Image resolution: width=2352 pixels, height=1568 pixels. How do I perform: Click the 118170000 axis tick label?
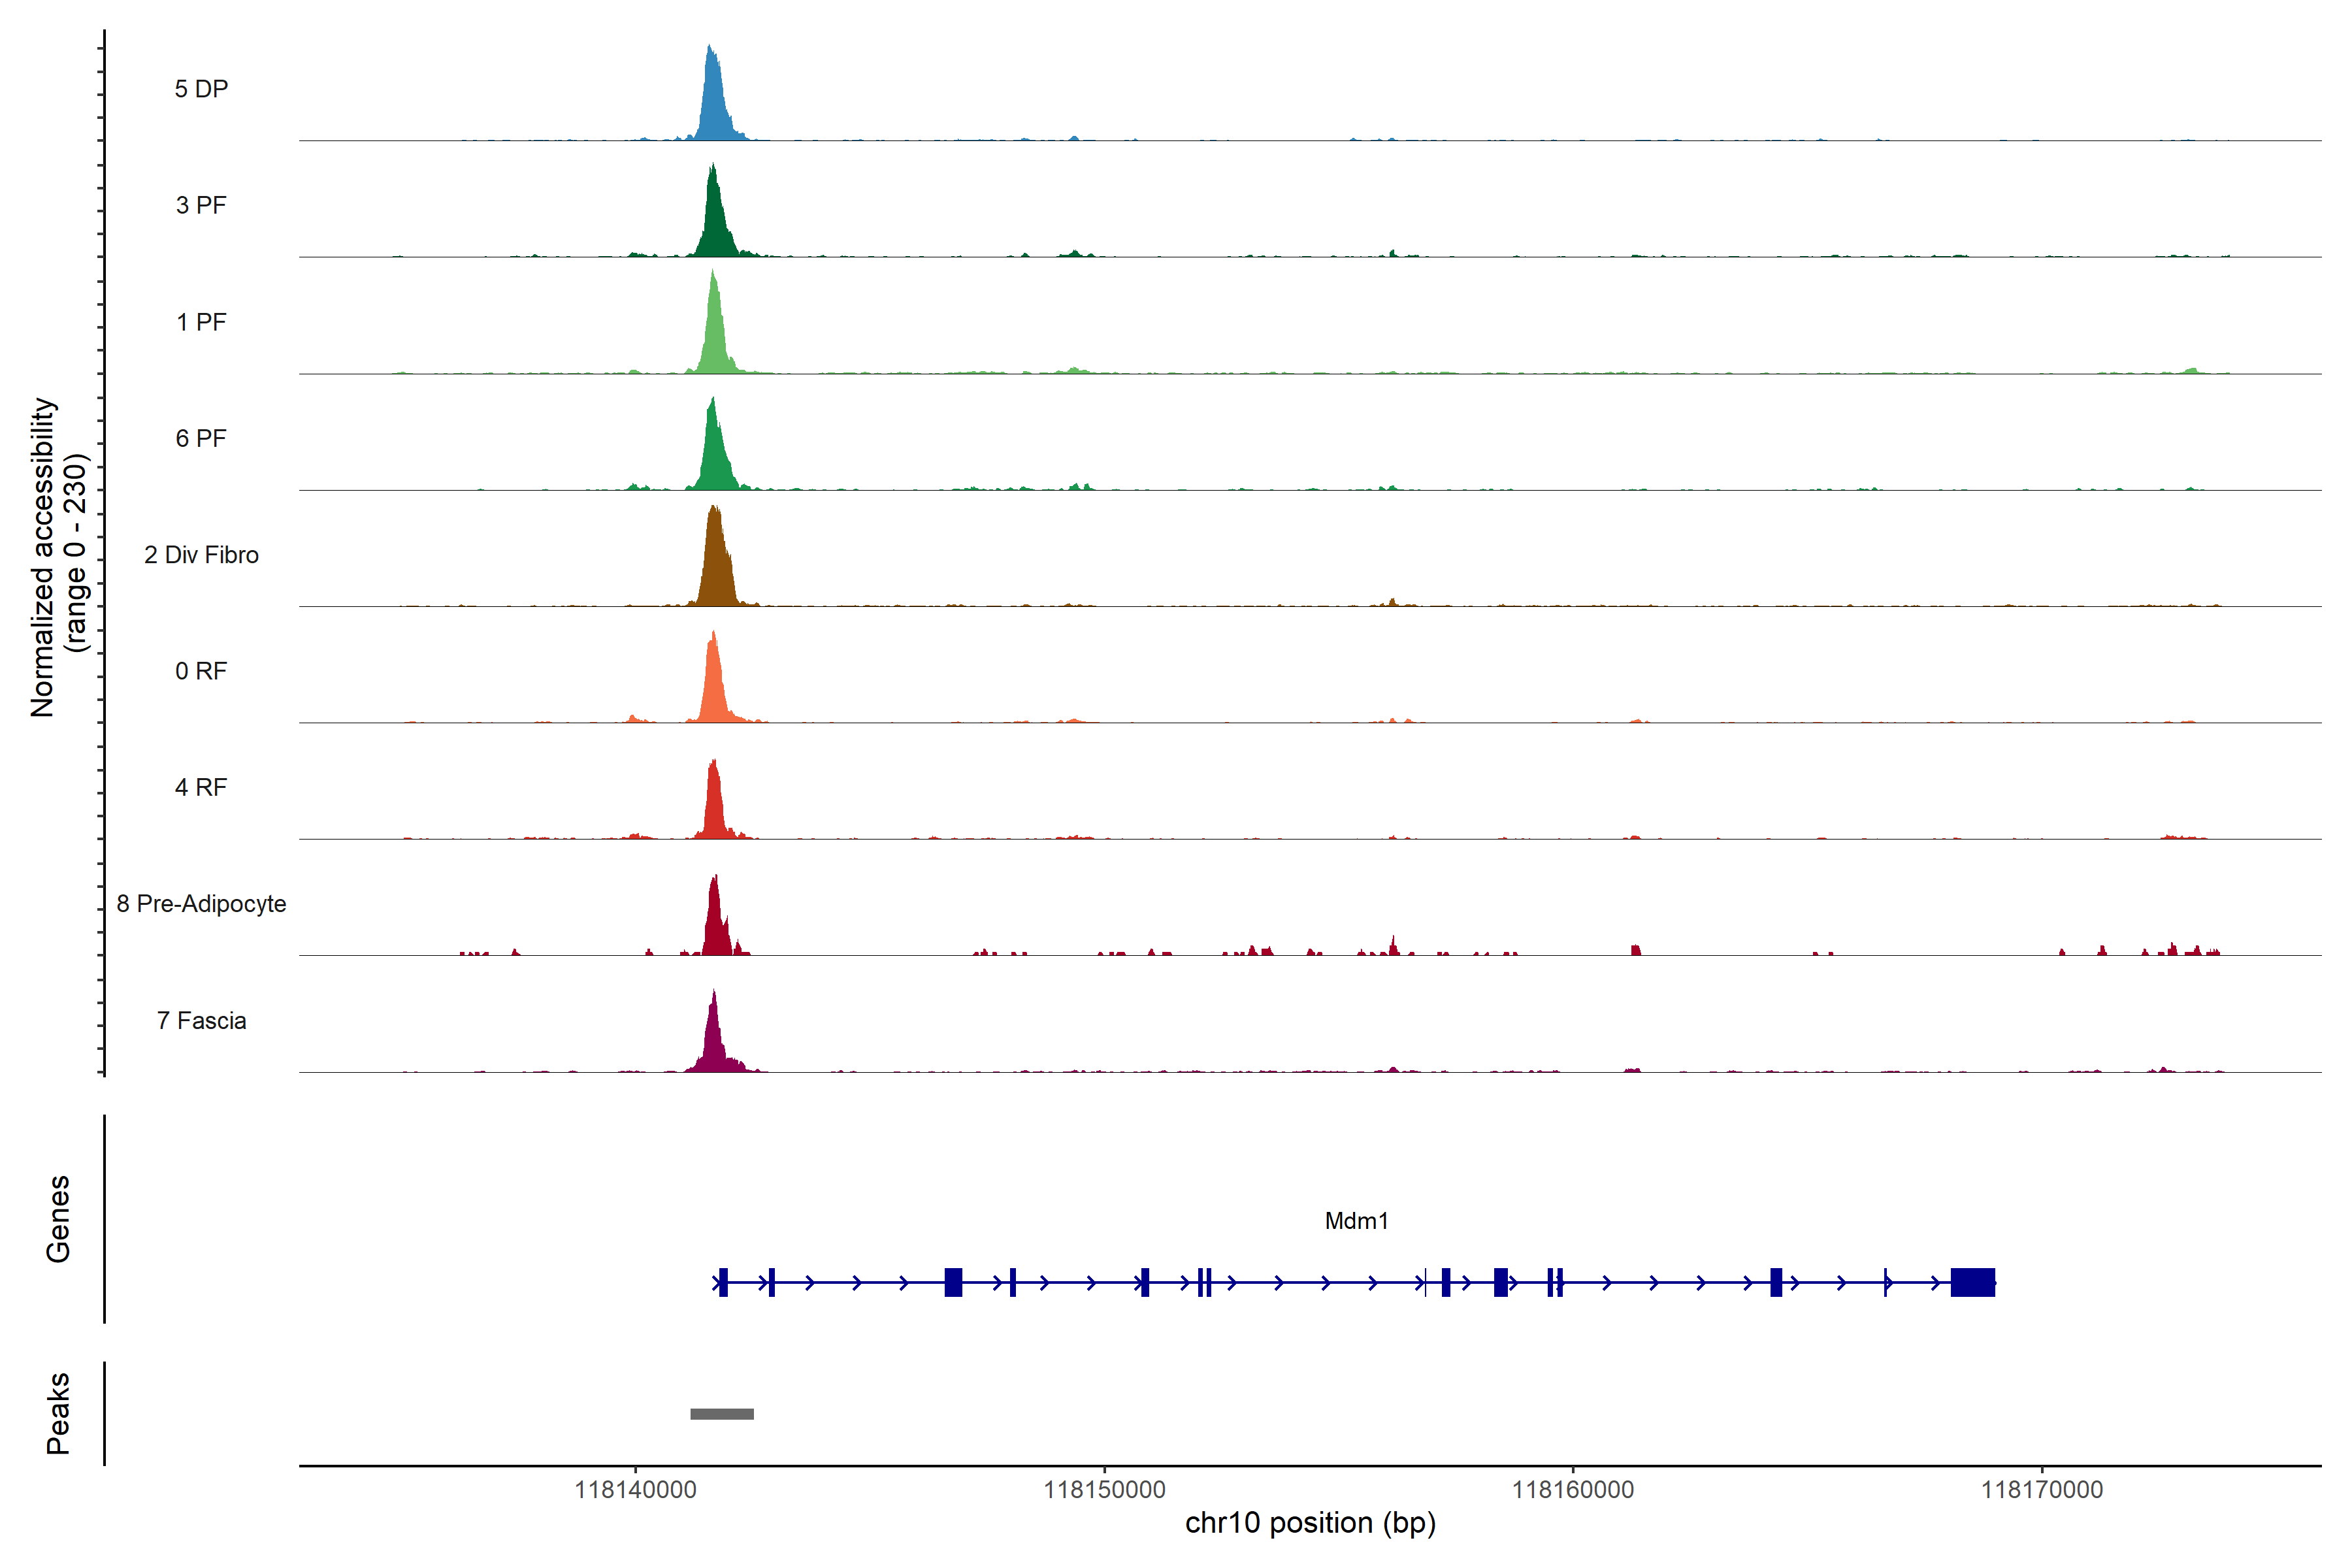click(2042, 1490)
